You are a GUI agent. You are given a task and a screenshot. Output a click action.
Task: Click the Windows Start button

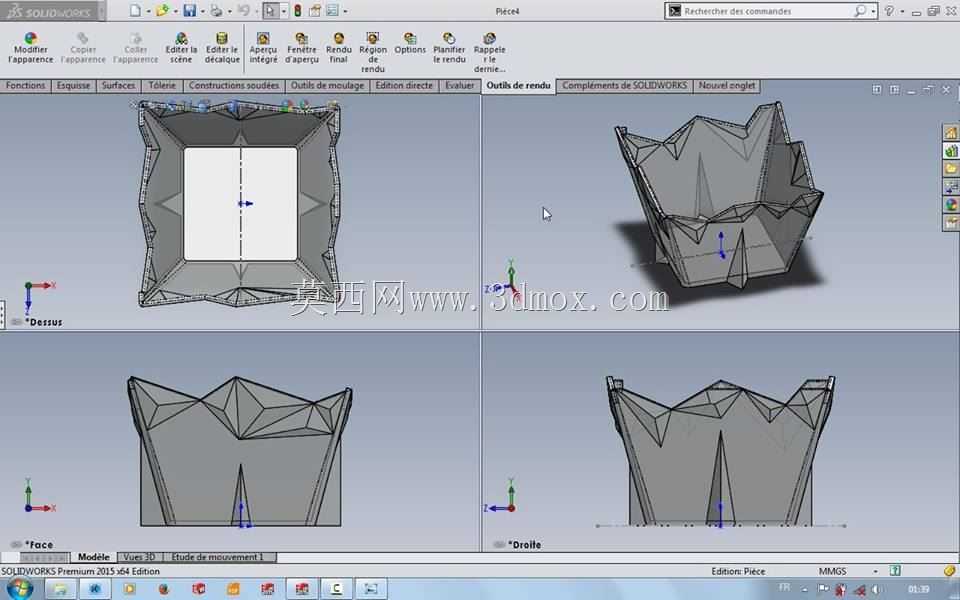[x=19, y=589]
